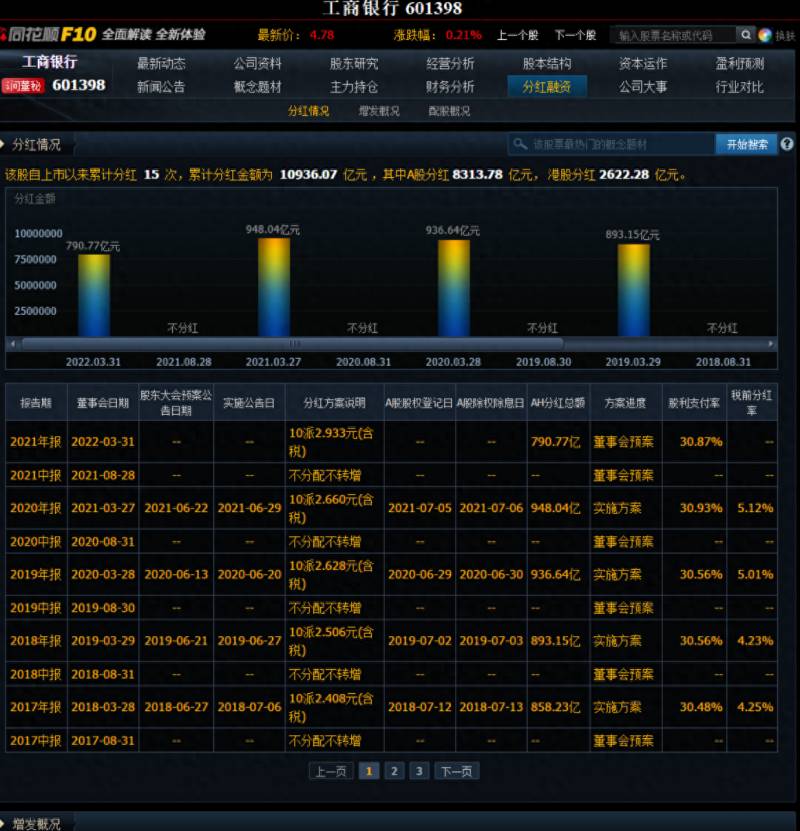Click the 948.04亿元 bar in chart

point(274,287)
